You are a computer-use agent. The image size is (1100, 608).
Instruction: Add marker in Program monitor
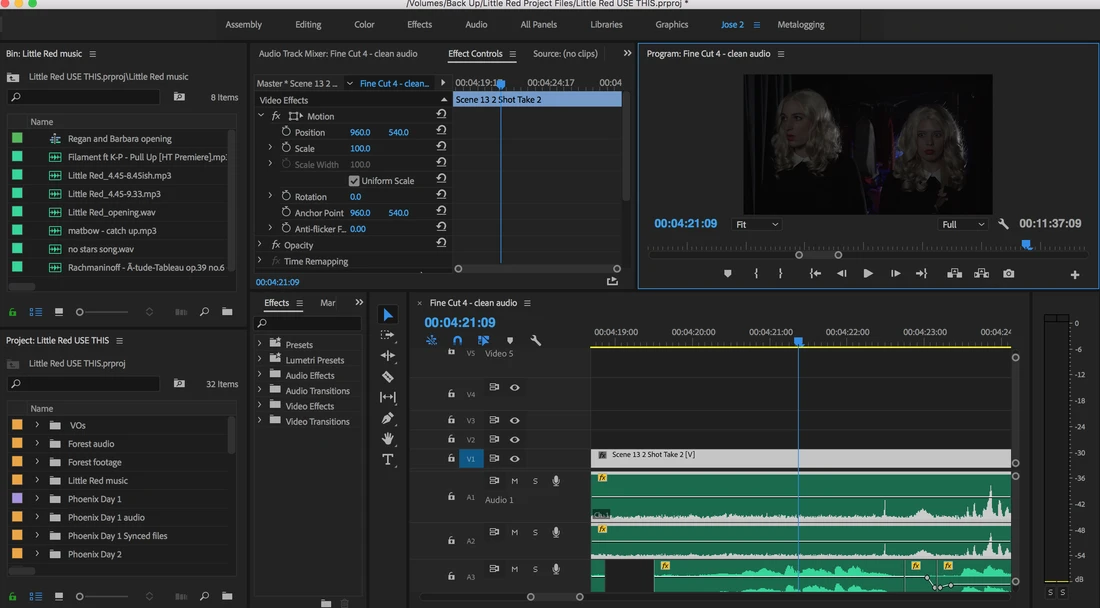pos(727,273)
